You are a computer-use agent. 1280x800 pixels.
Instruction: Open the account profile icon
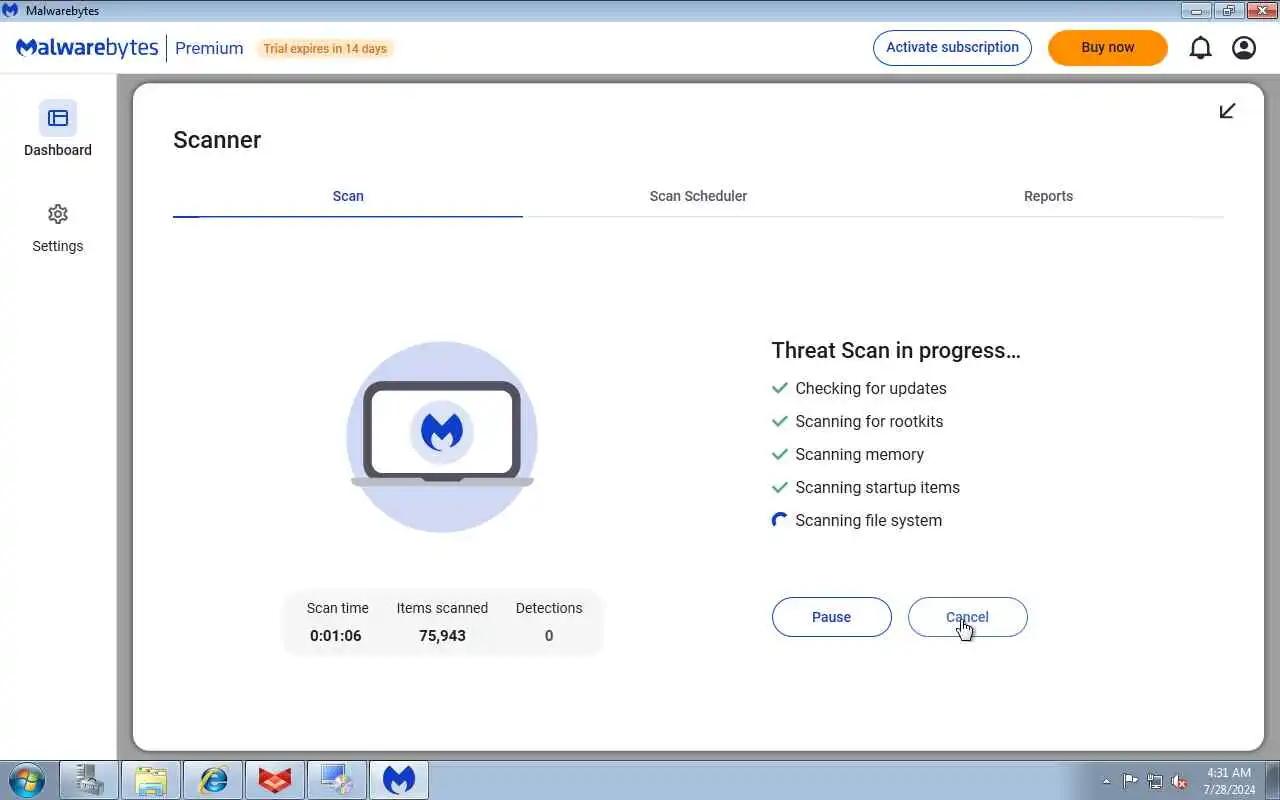pyautogui.click(x=1244, y=48)
